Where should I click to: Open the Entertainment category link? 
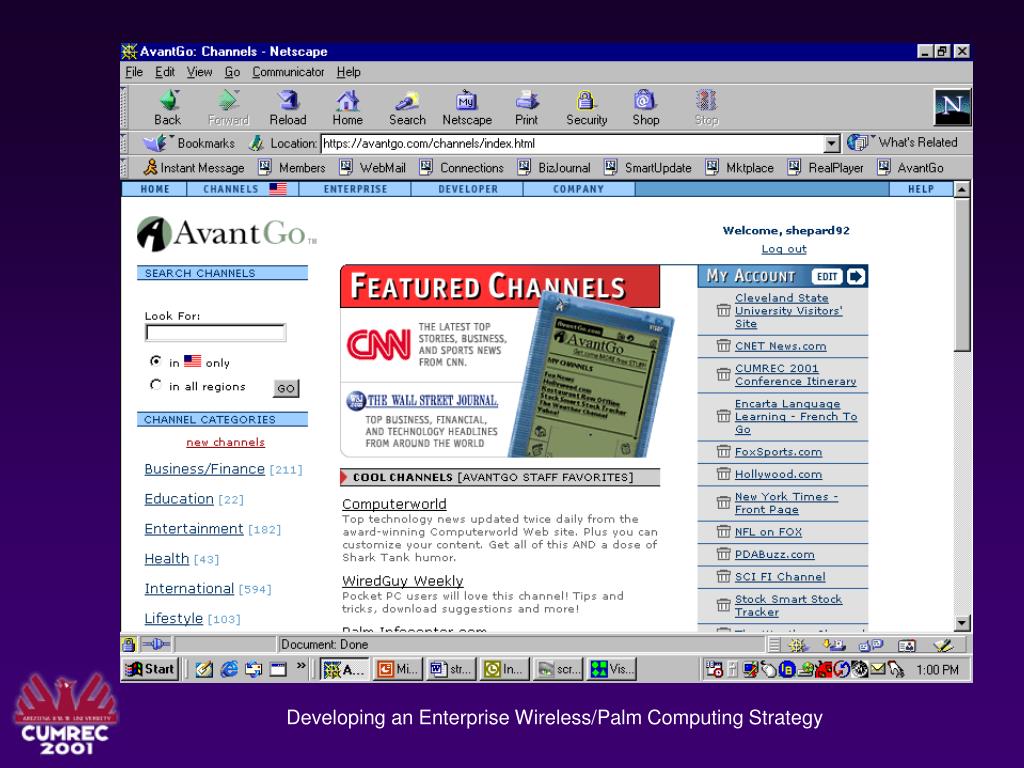pos(193,528)
